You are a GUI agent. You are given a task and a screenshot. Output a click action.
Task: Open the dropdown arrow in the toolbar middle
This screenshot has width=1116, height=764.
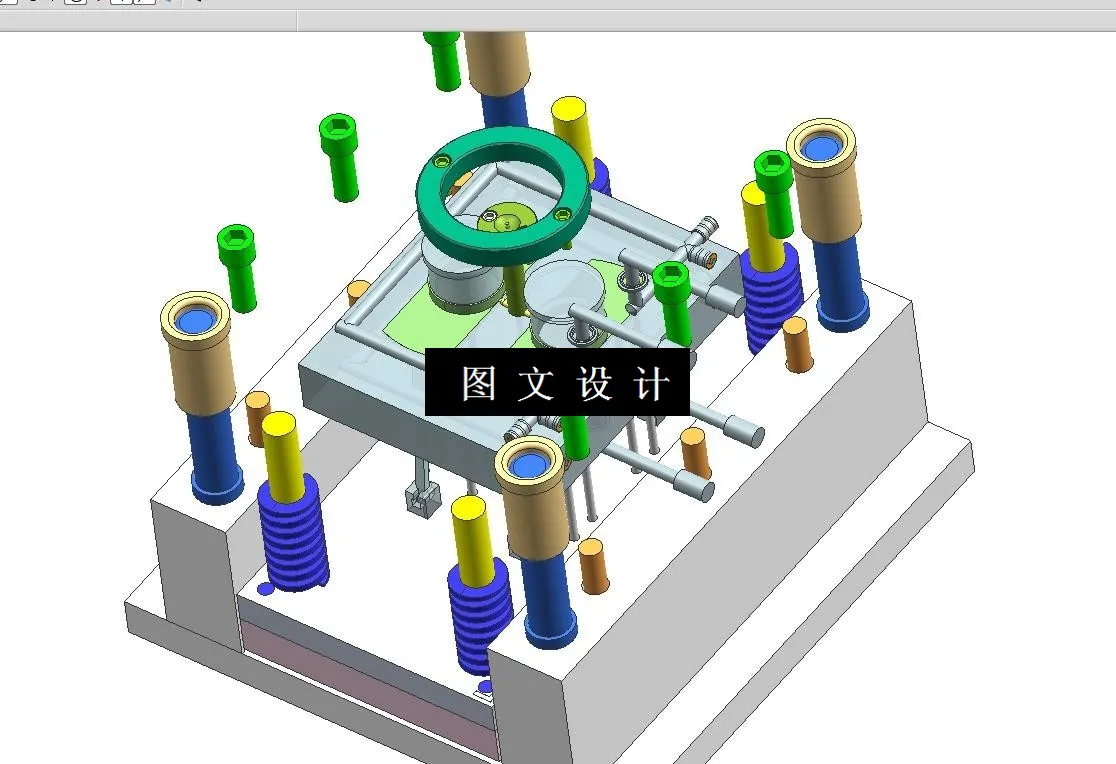(x=97, y=5)
